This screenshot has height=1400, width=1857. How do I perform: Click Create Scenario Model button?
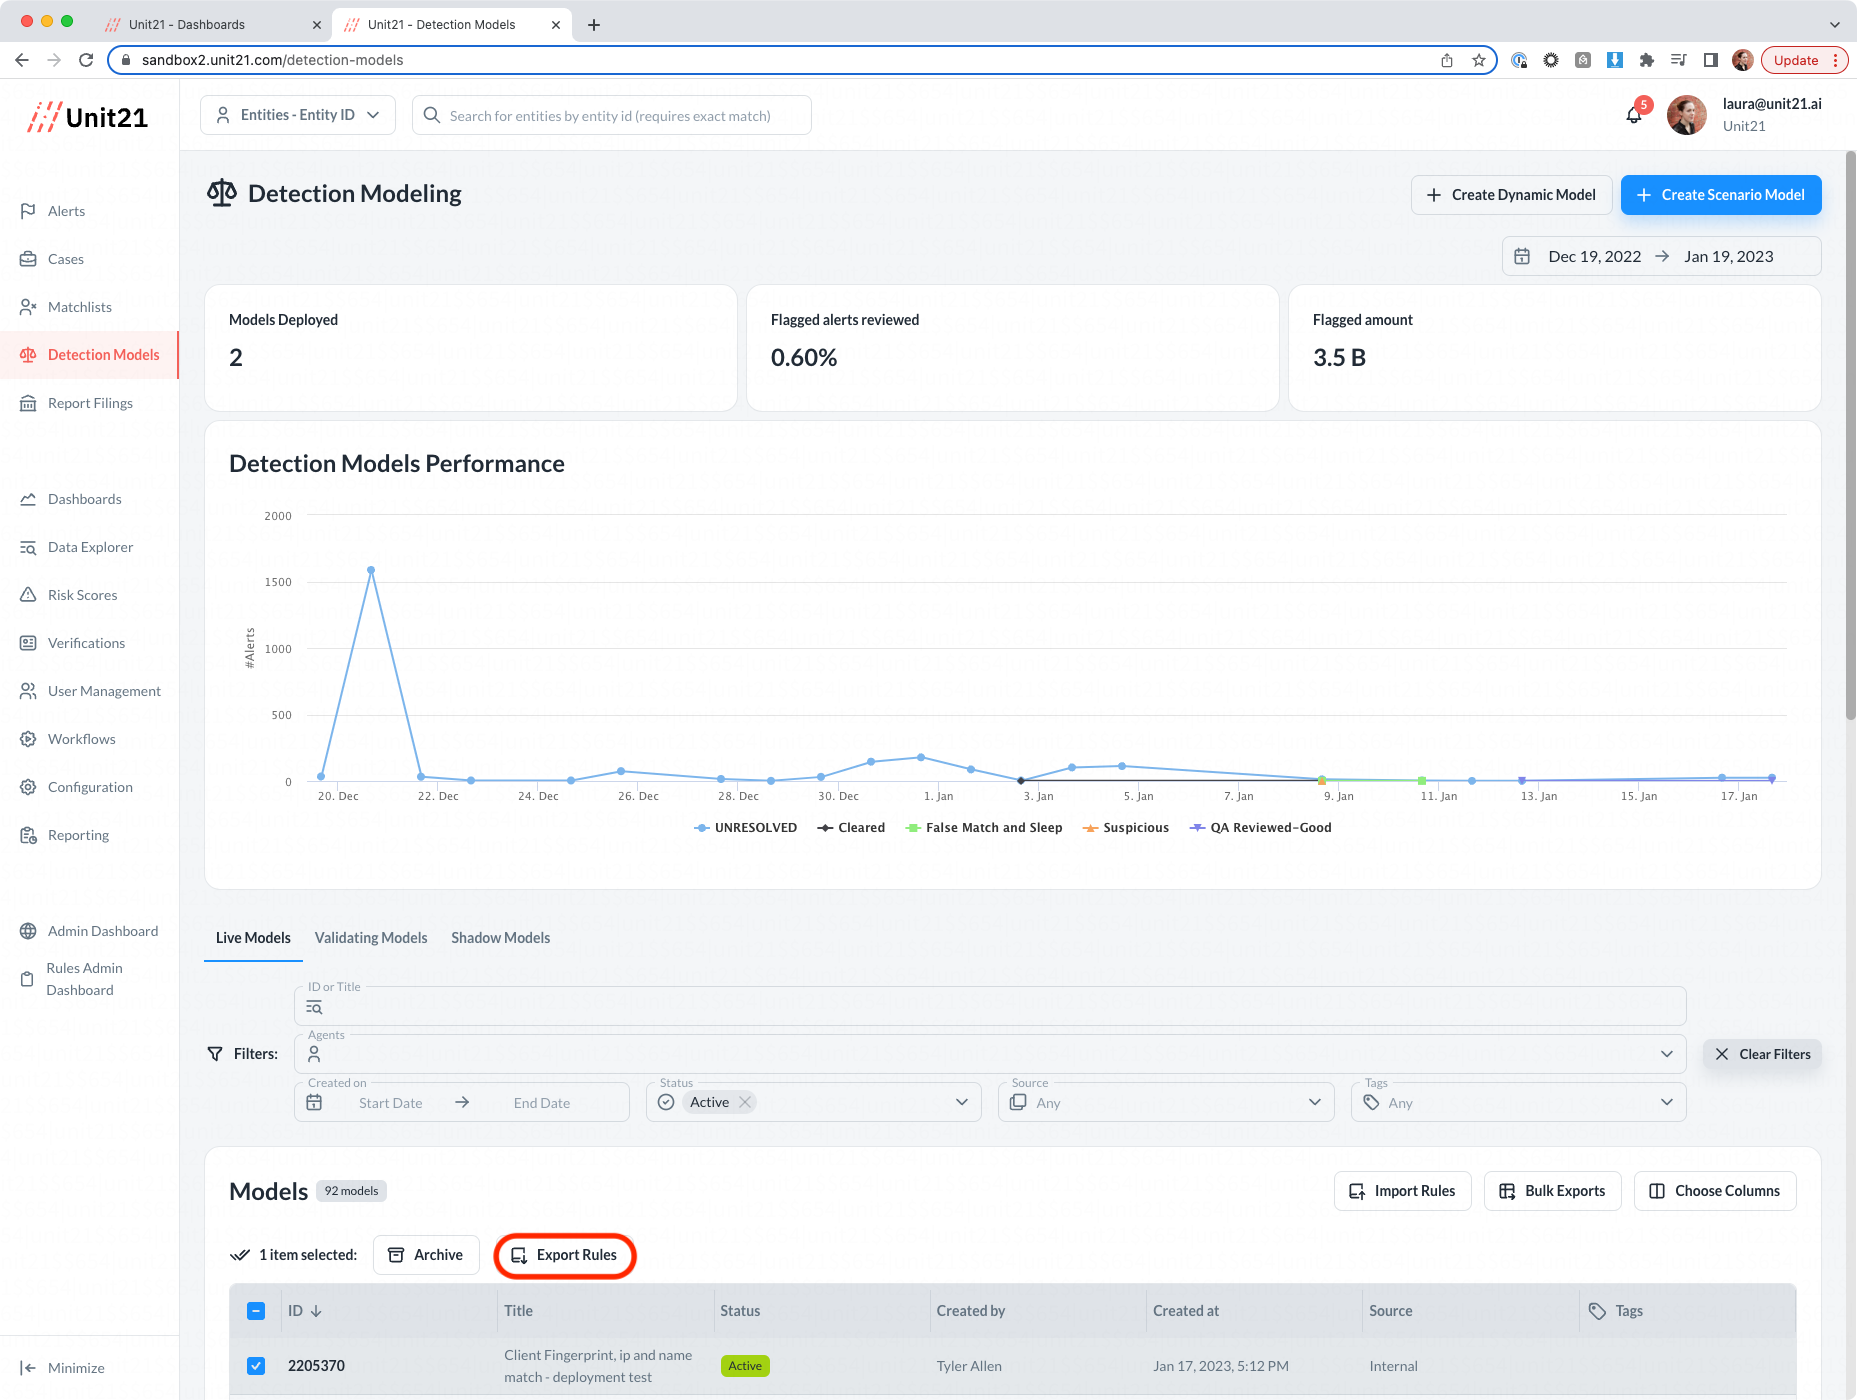click(1721, 195)
